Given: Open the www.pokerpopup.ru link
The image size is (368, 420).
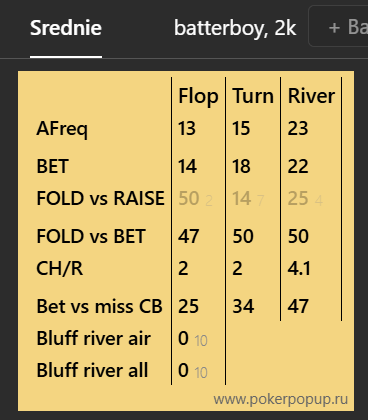Looking at the screenshot, I should point(281,399).
